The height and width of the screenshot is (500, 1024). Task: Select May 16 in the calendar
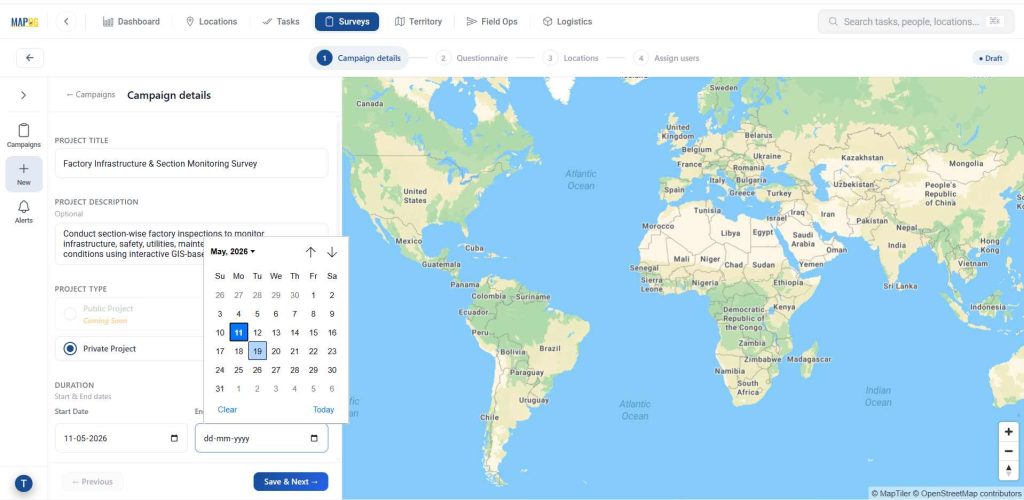click(332, 332)
